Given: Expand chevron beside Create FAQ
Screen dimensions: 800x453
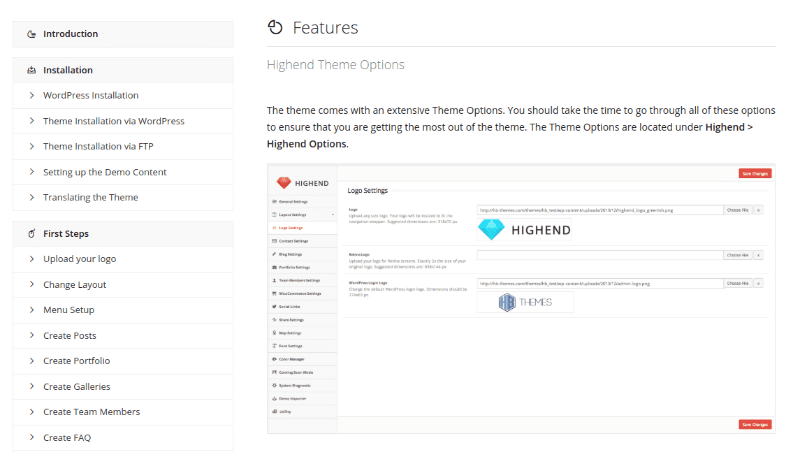Looking at the screenshot, I should tap(32, 437).
